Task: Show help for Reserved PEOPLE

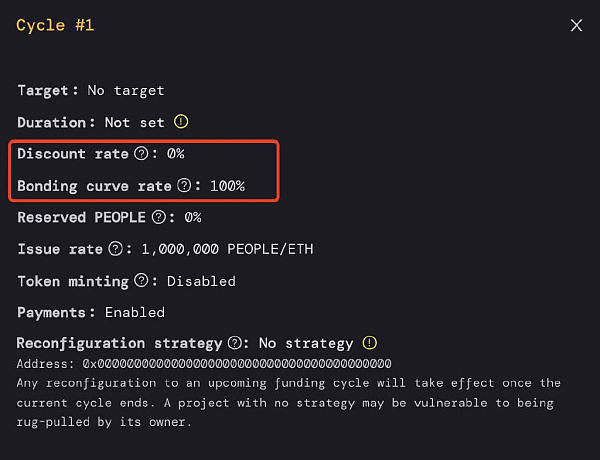Action: coord(159,217)
